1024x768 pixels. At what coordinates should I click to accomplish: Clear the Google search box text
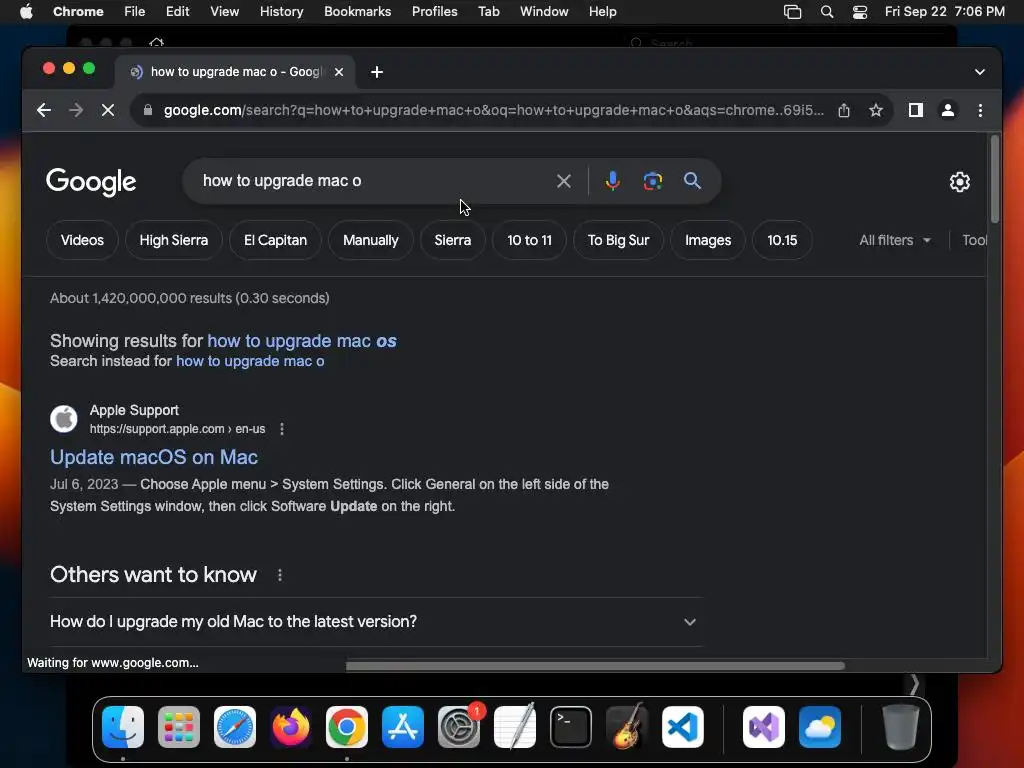564,181
